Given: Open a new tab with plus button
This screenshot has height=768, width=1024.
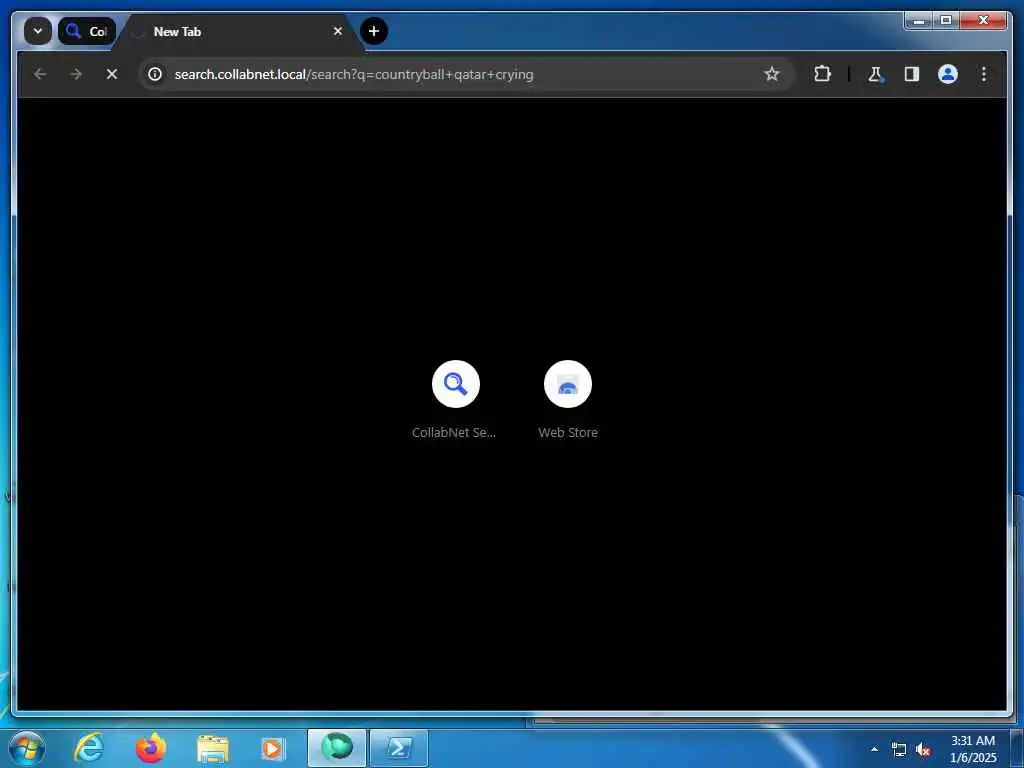Looking at the screenshot, I should tap(374, 31).
